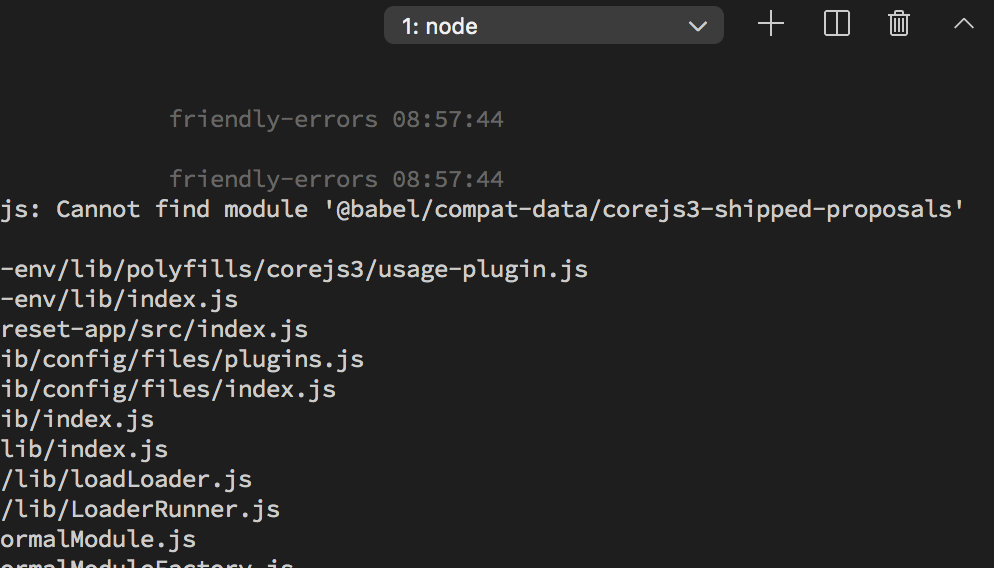
Task: Open the reset-app/src/index.js path link
Action: pos(154,330)
